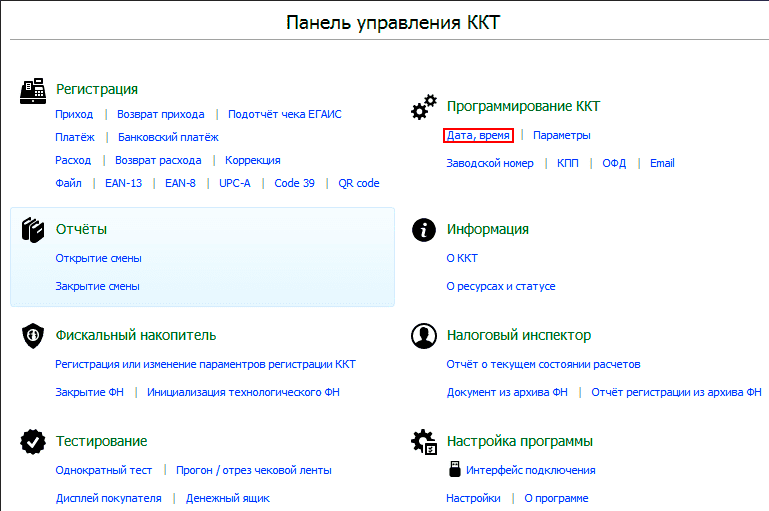Screen dimensions: 769x511
Task: Click the cash register Регистрация icon
Action: [33, 91]
